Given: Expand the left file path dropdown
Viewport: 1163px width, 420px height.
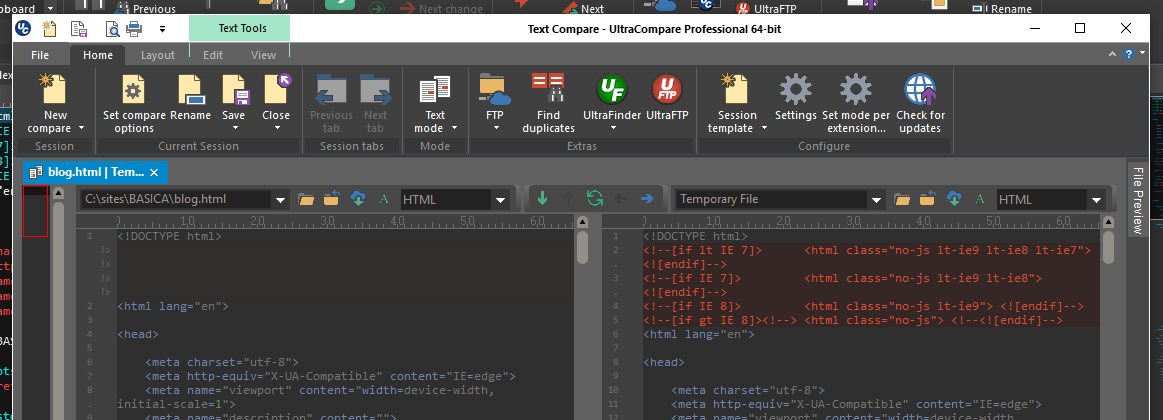Looking at the screenshot, I should point(280,199).
